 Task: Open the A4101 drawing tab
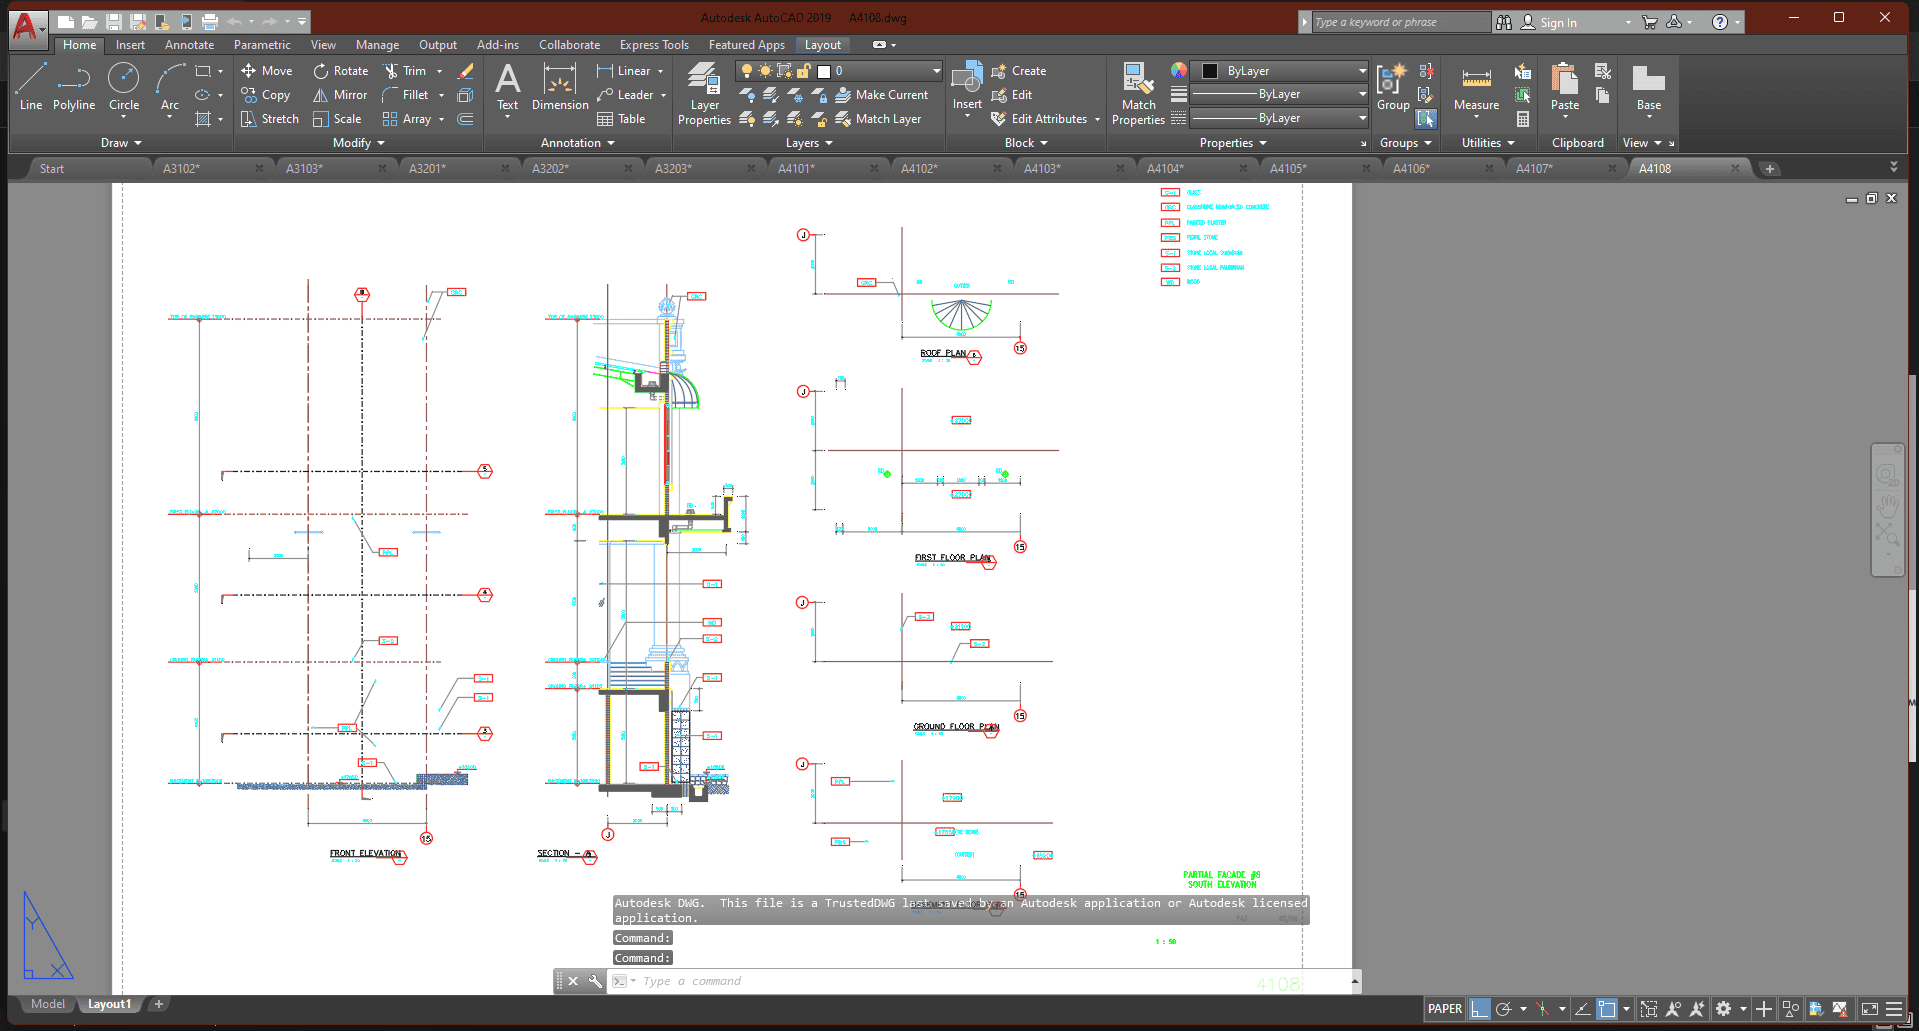(795, 167)
